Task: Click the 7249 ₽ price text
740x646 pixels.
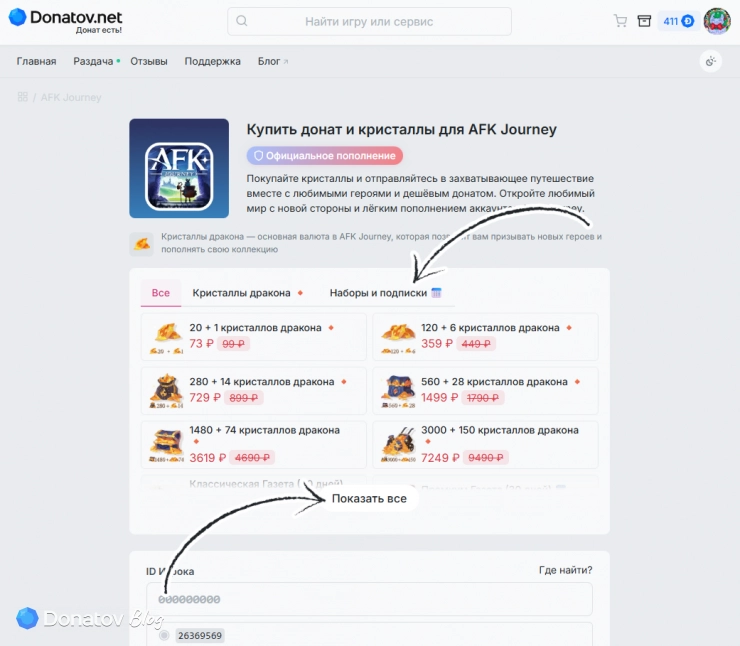Action: (440, 458)
